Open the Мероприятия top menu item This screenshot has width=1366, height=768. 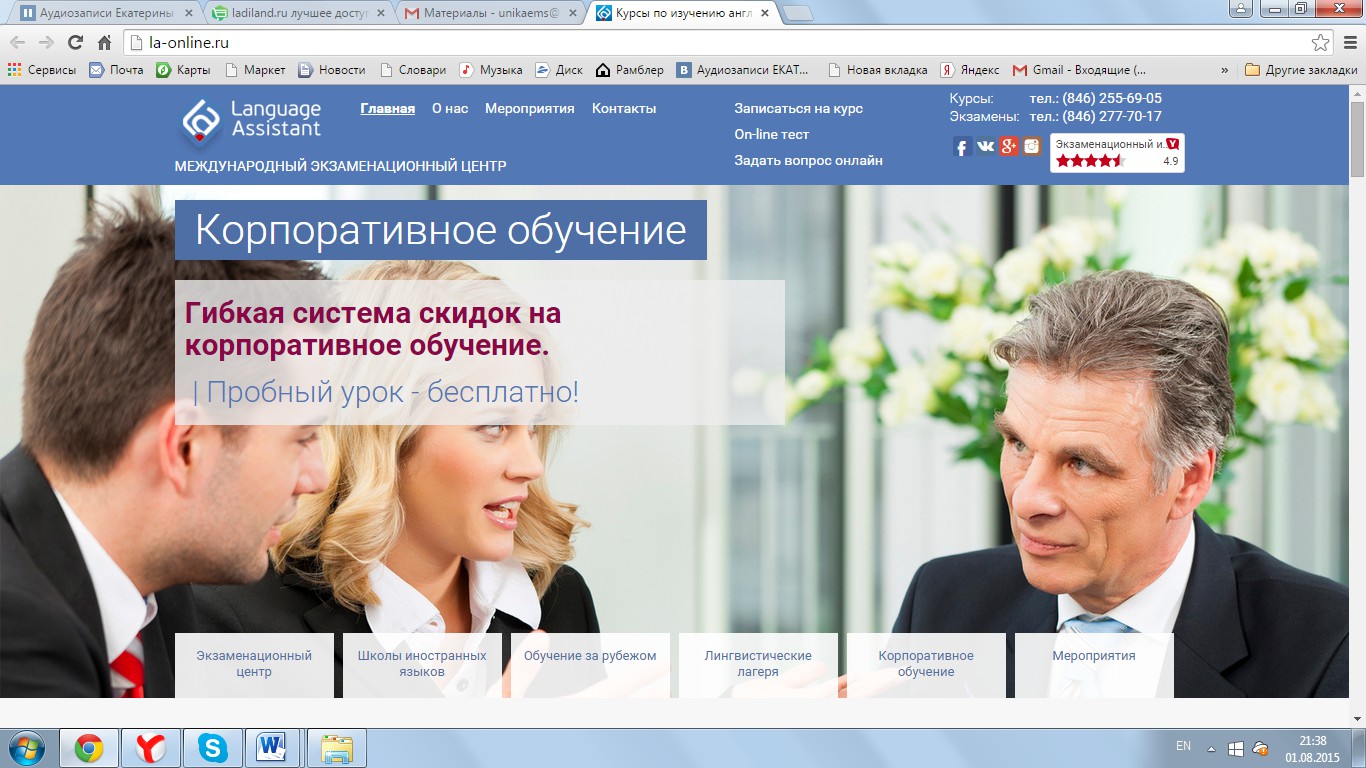click(530, 108)
